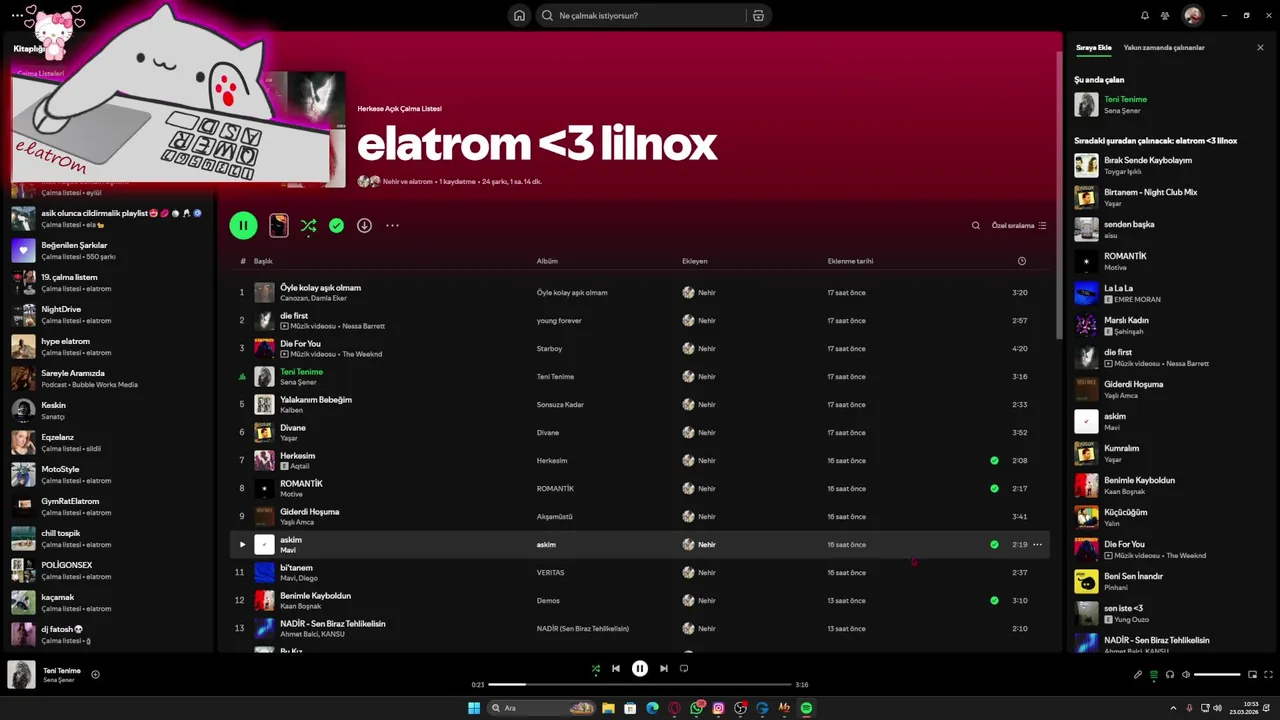Switch to Sıraya Ekle tab
The height and width of the screenshot is (720, 1280).
tap(1093, 47)
